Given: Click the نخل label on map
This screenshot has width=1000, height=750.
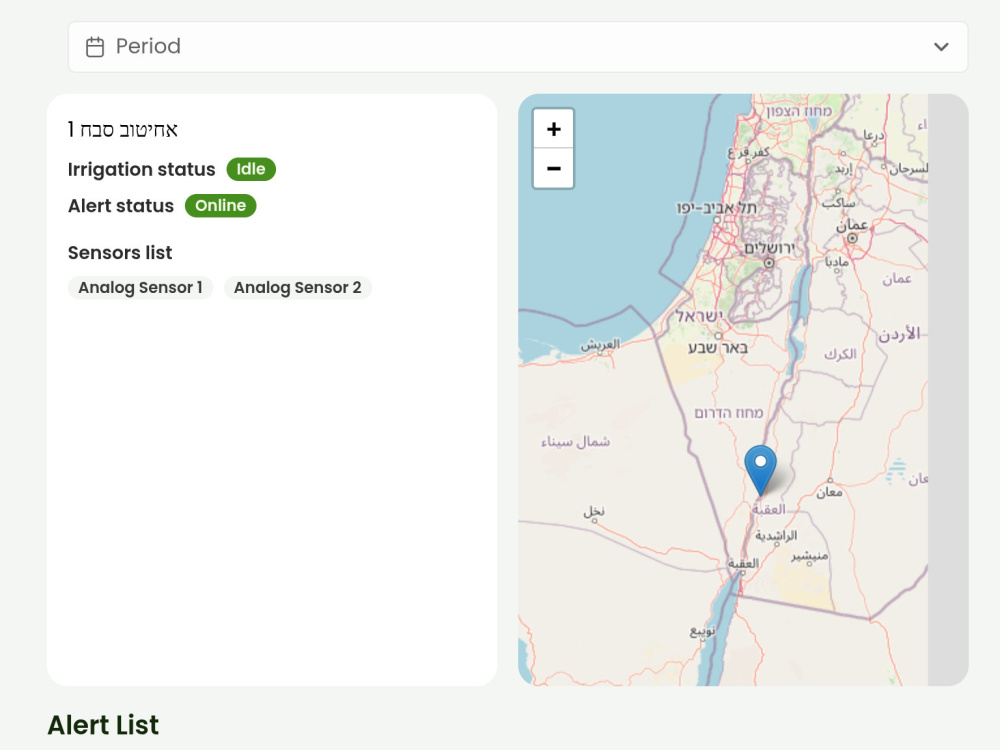Looking at the screenshot, I should pyautogui.click(x=594, y=511).
